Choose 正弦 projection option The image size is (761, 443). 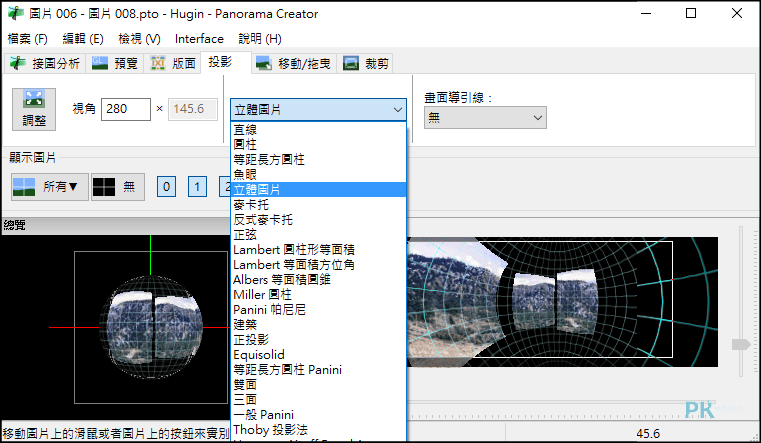point(318,235)
